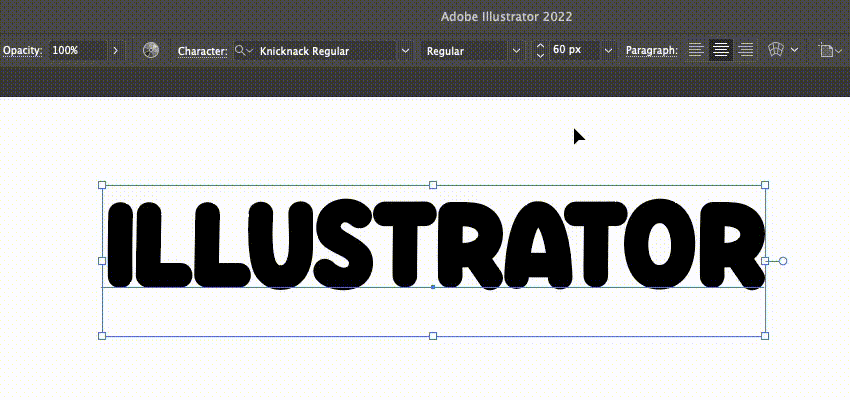Click the Make Envelope warp icon
Screen dimensions: 850x400
776,50
